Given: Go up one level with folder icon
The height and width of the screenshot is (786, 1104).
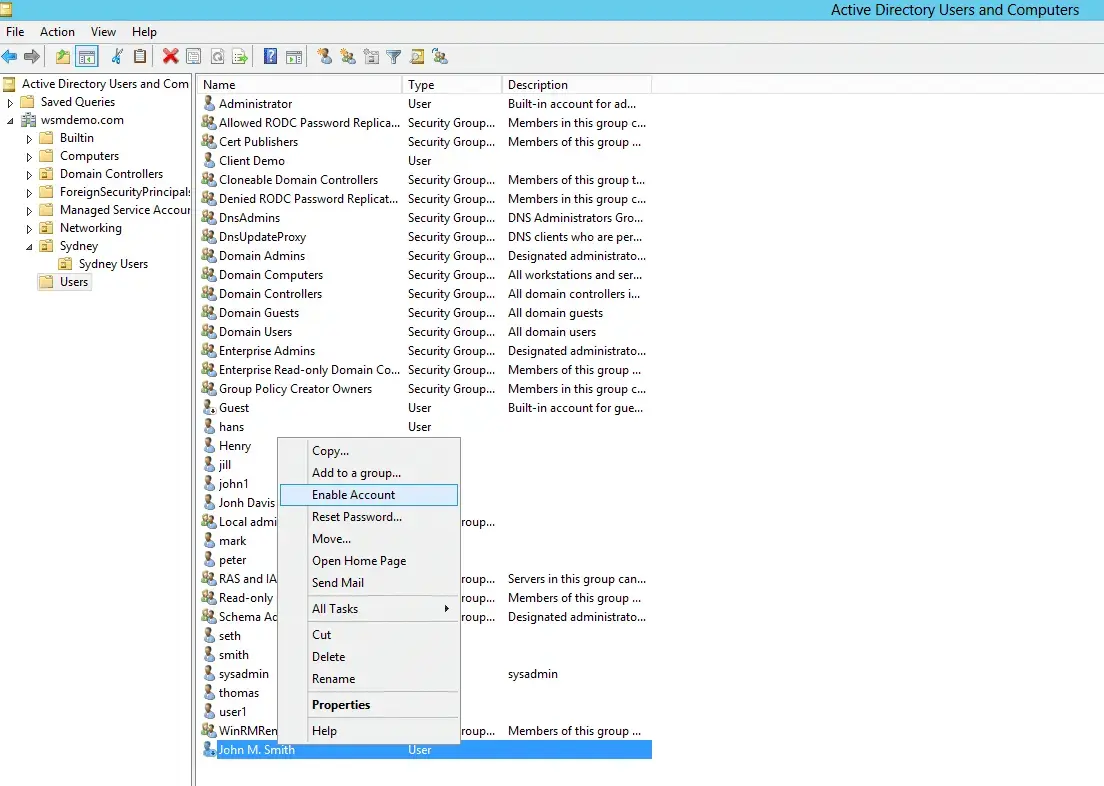Looking at the screenshot, I should [63, 57].
